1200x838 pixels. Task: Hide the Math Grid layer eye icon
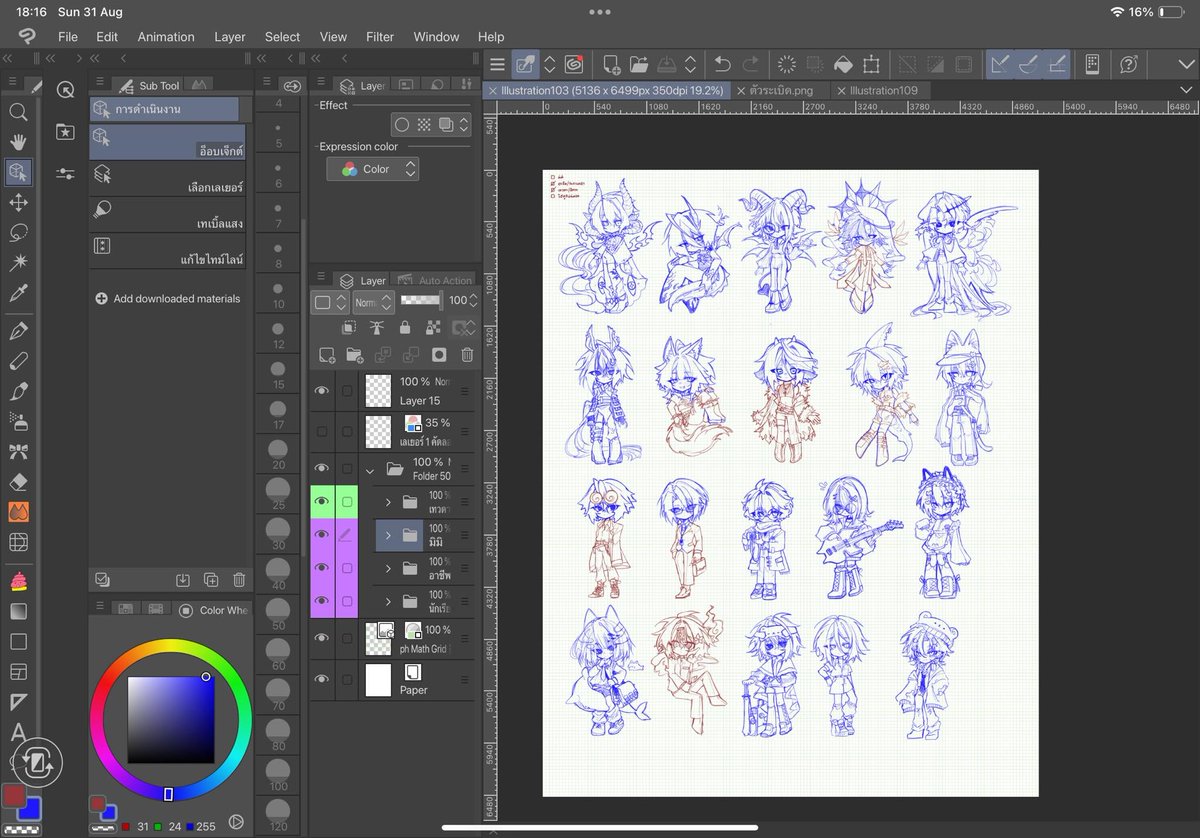[321, 638]
